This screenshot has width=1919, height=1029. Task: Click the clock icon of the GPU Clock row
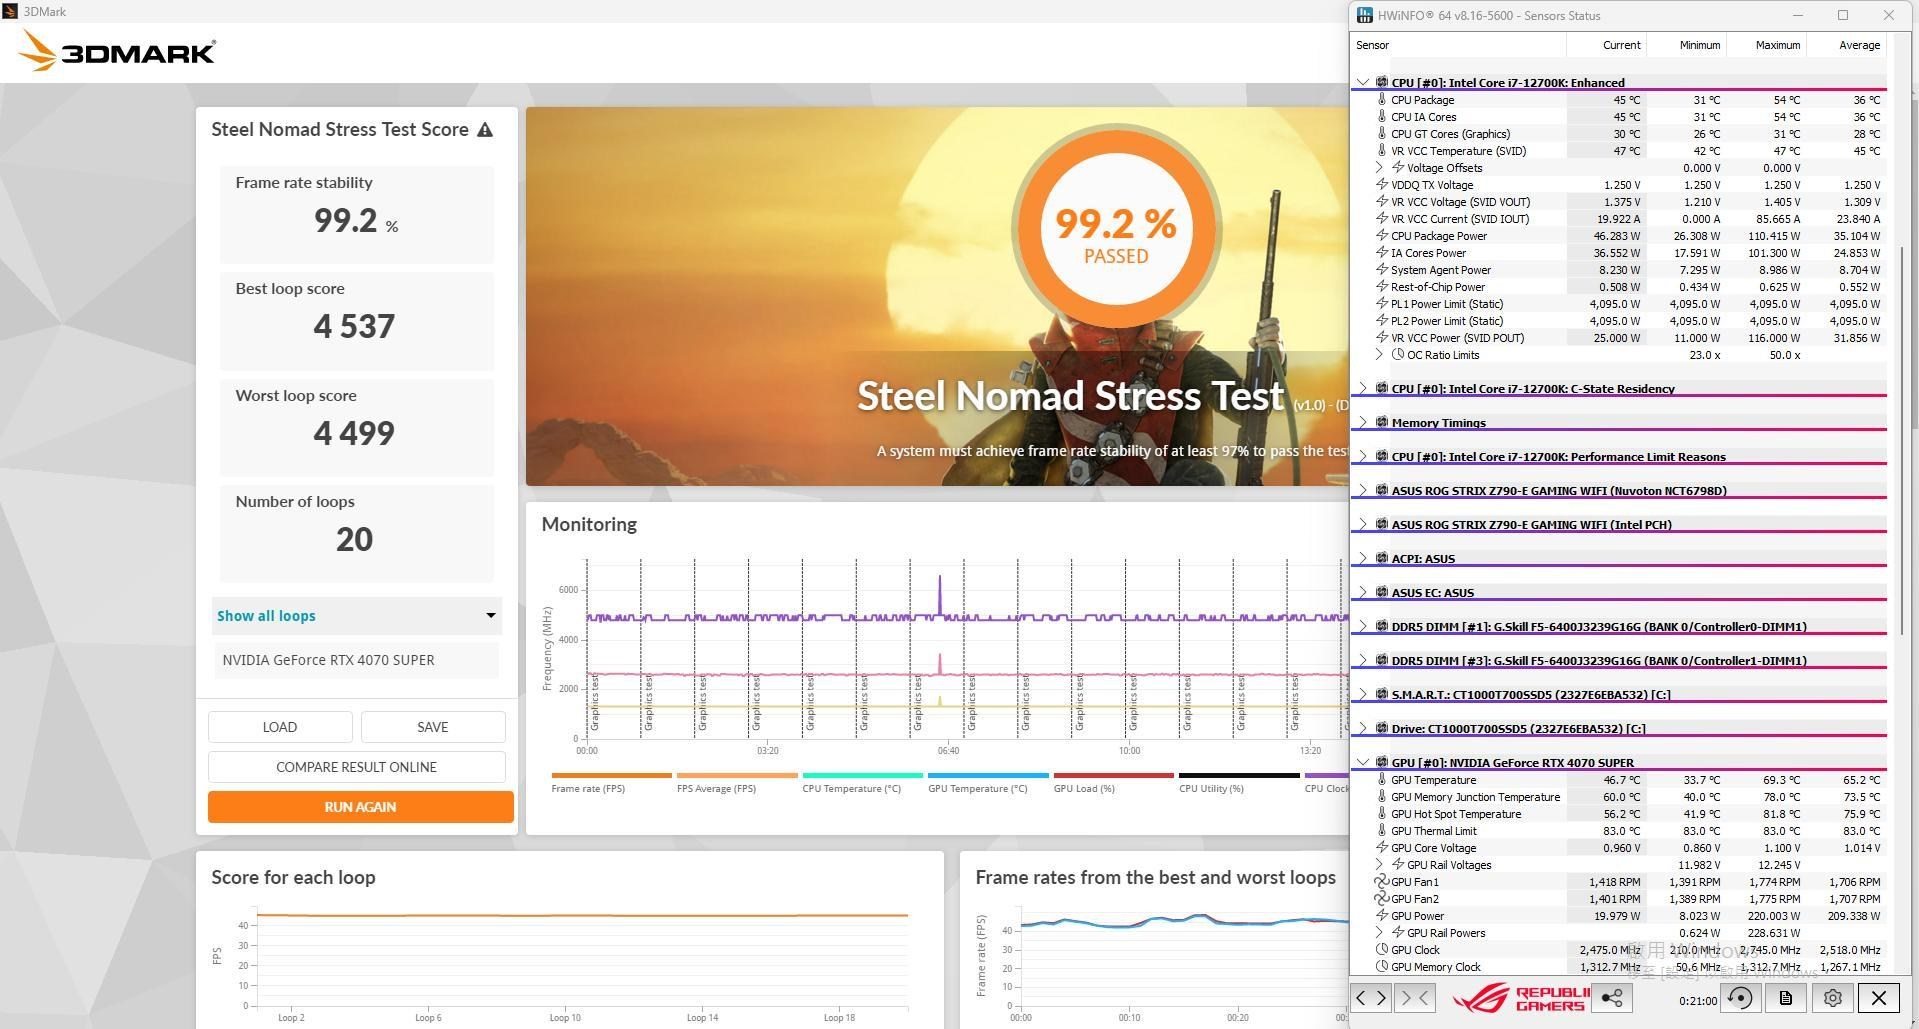click(1382, 950)
